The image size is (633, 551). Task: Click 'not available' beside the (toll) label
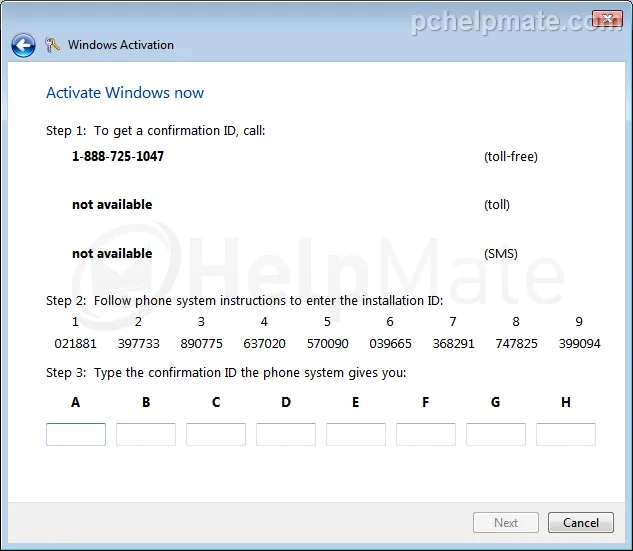pyautogui.click(x=112, y=205)
